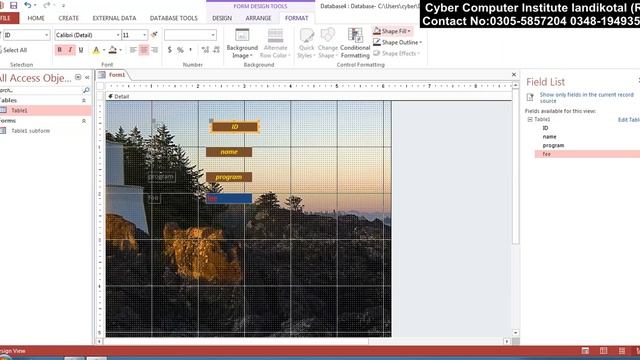Open the Change Shape menu
Viewport: 640px width, 360px height.
327,44
